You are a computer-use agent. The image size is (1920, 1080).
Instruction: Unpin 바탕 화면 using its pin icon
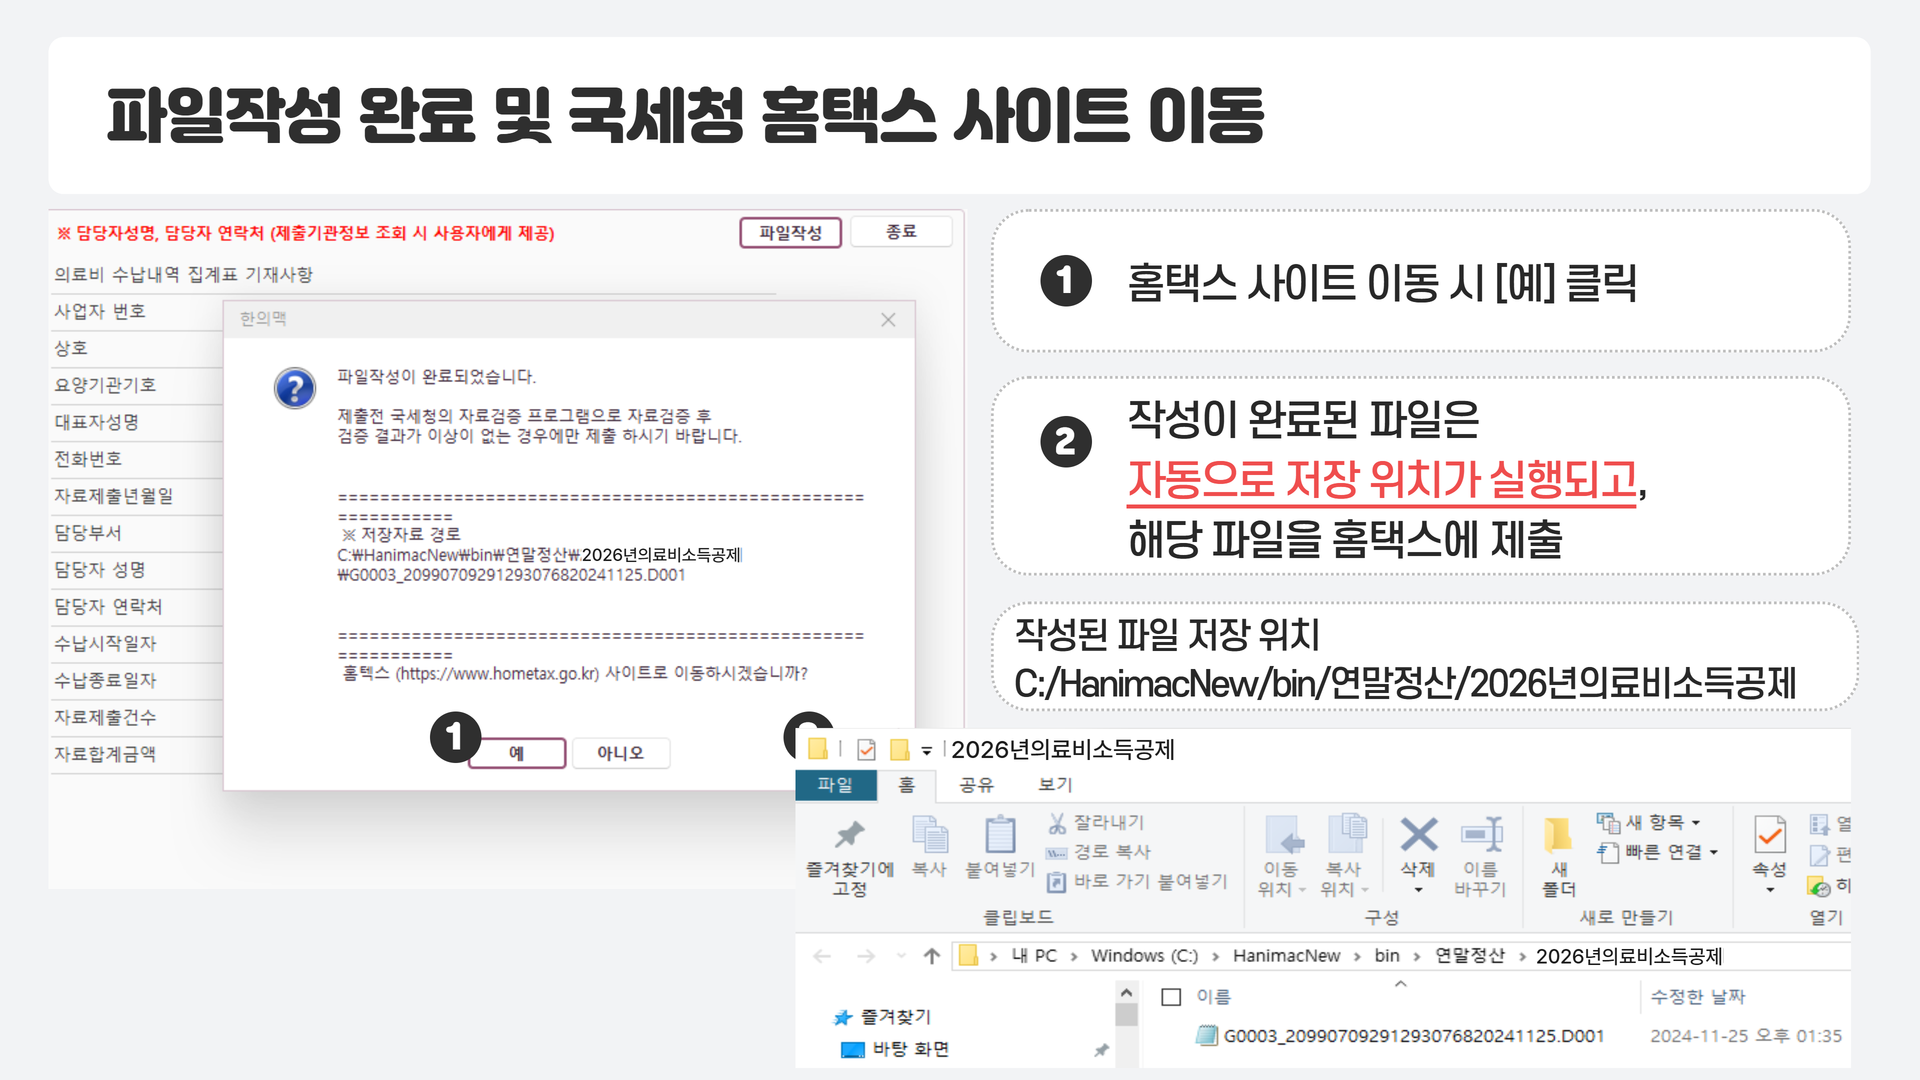point(1103,1050)
